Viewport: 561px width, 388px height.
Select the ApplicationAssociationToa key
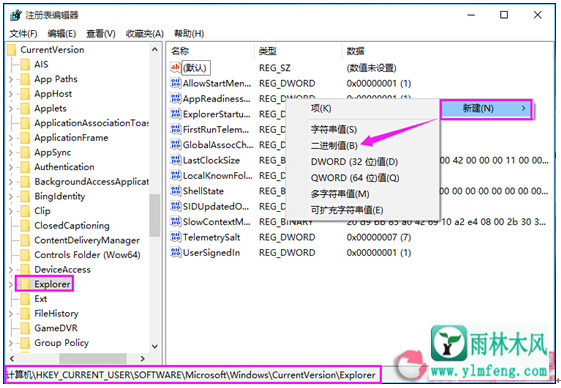click(x=92, y=123)
